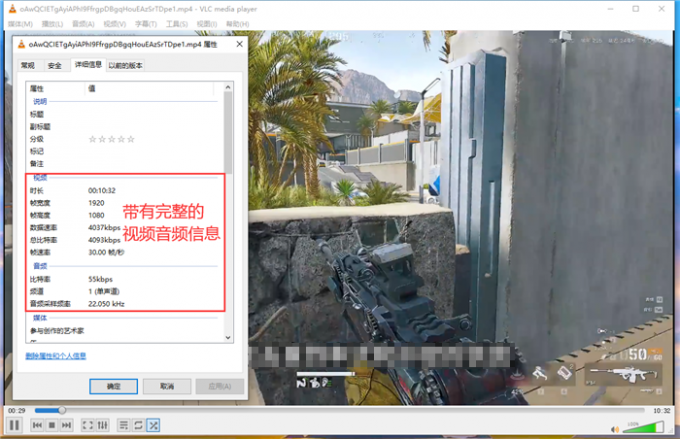Viewport: 680px width, 439px height.
Task: Click the total time 10:32 label
Action: pos(661,410)
